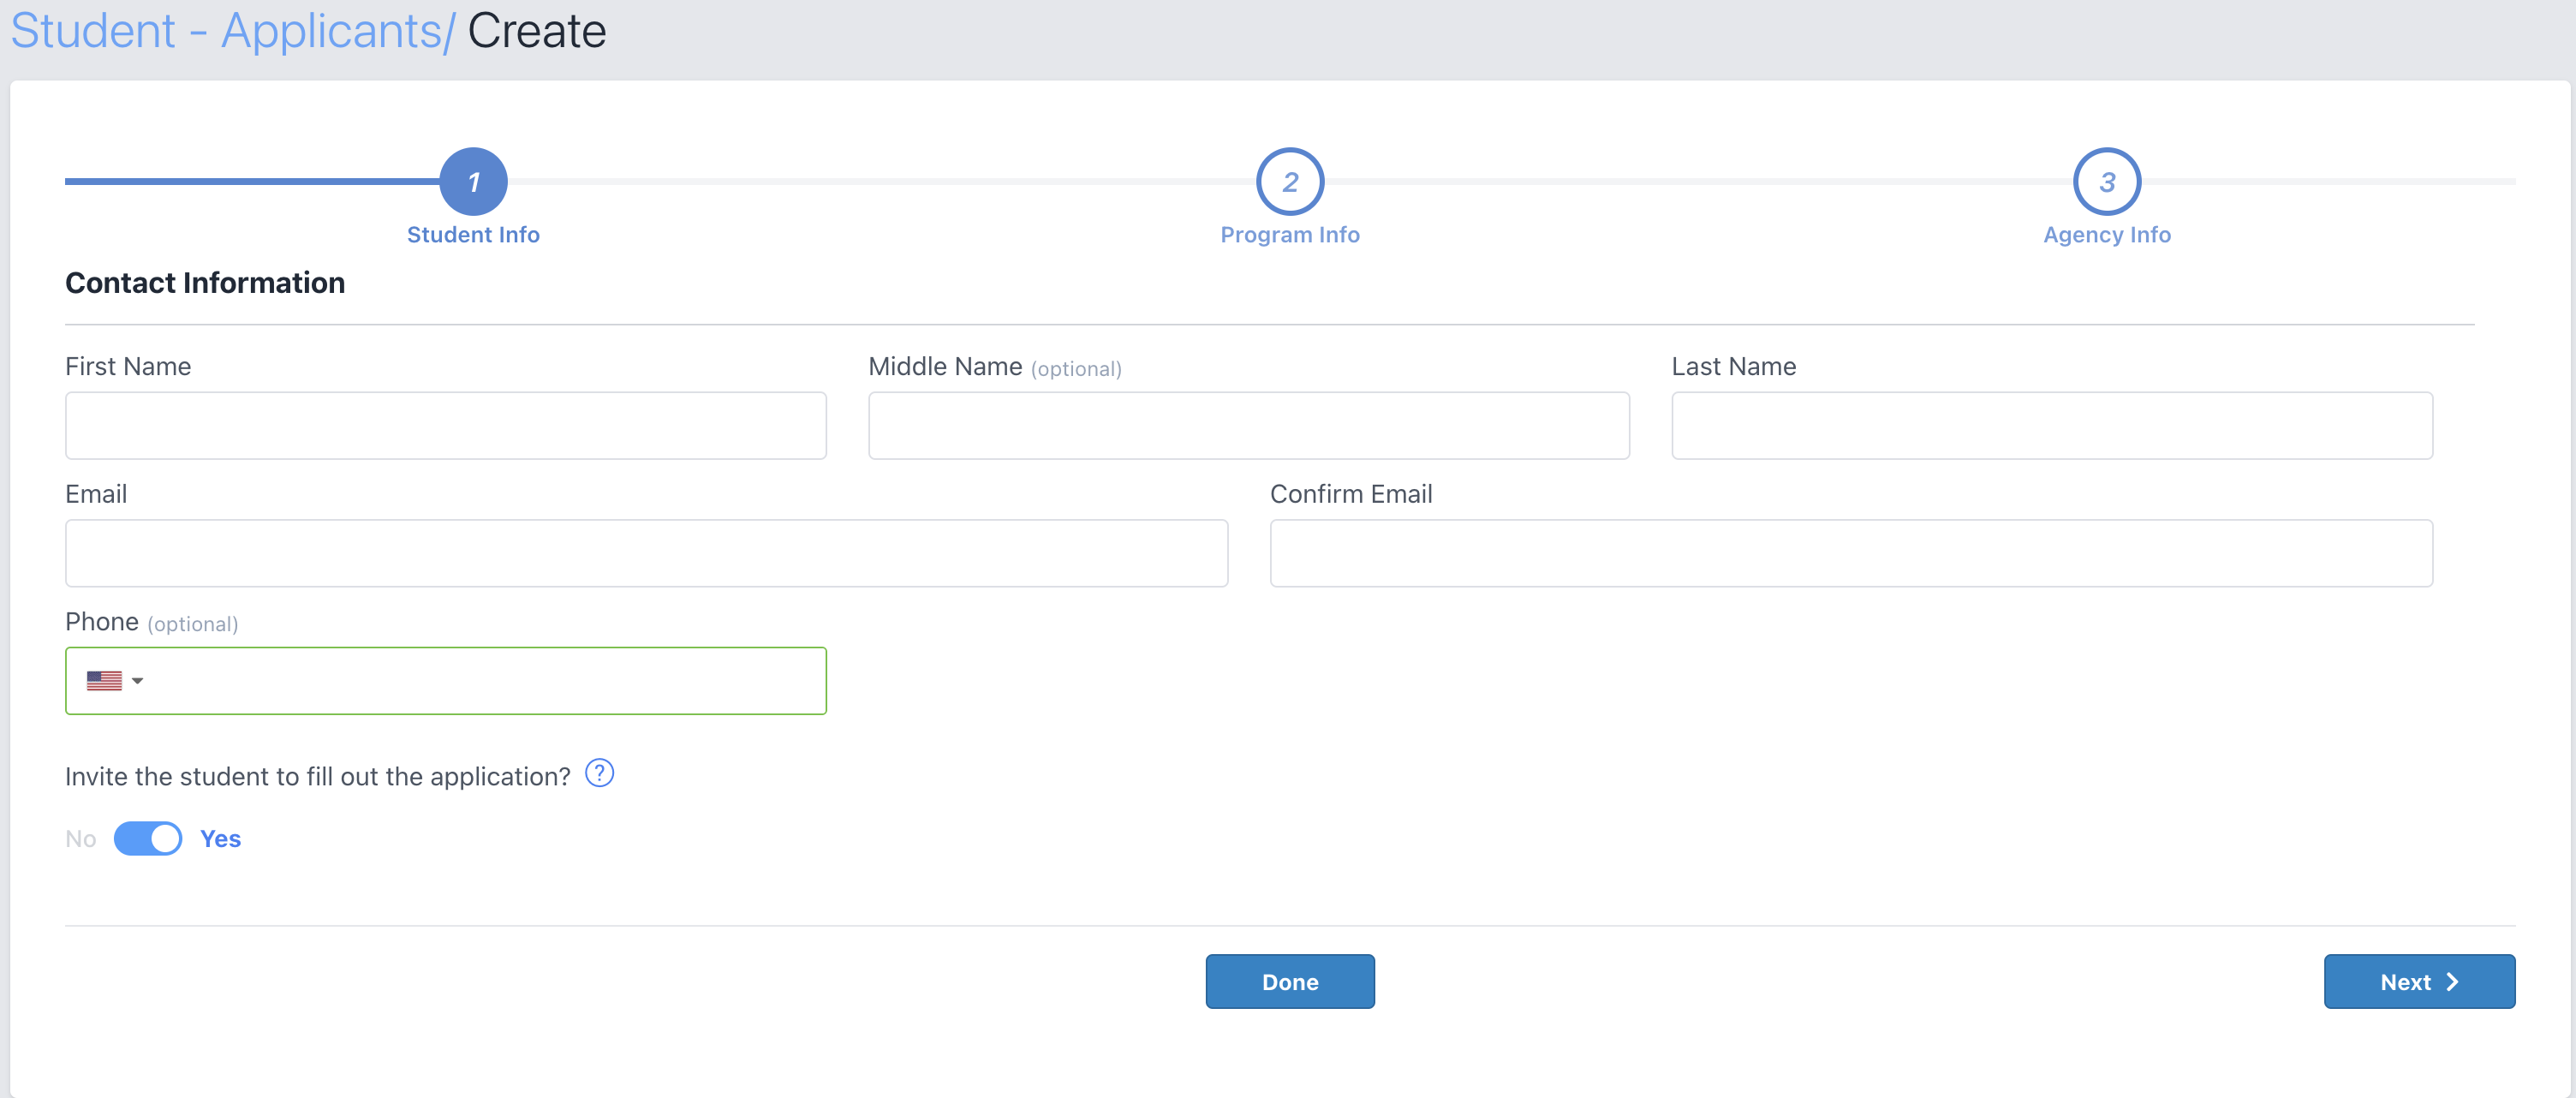Focus the First Name input field

pos(446,426)
